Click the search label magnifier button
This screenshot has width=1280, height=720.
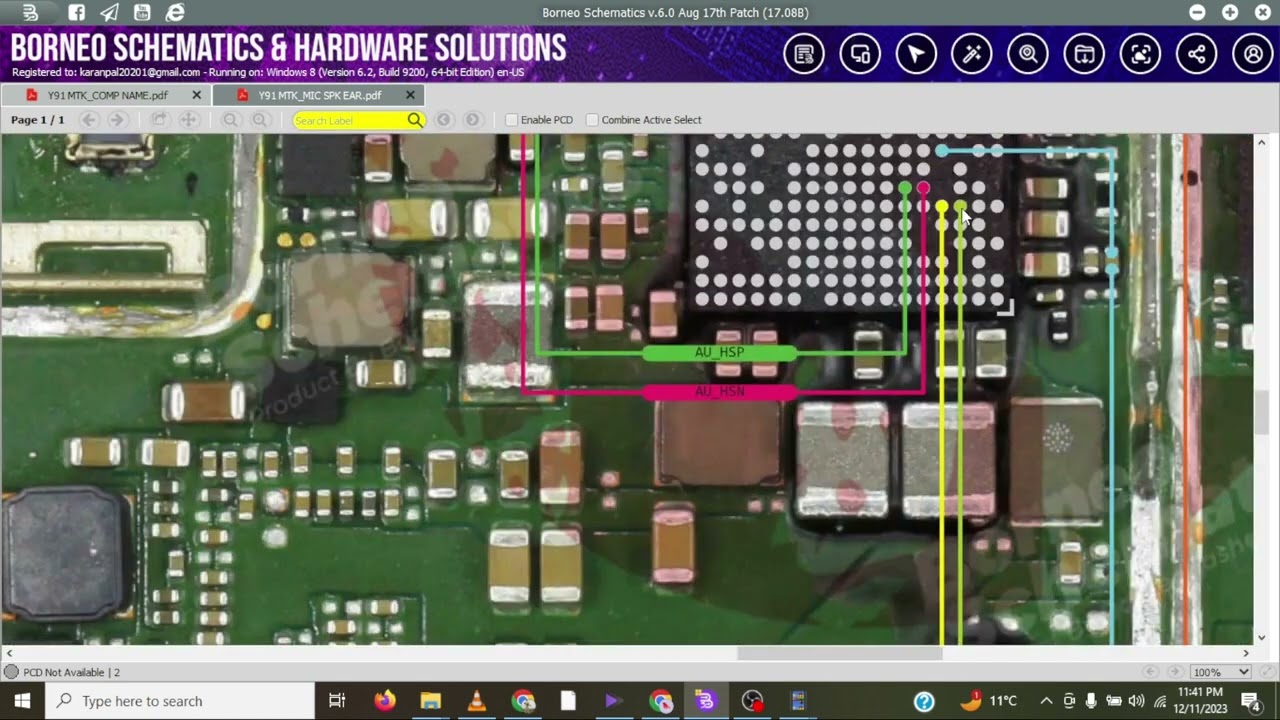coord(415,120)
